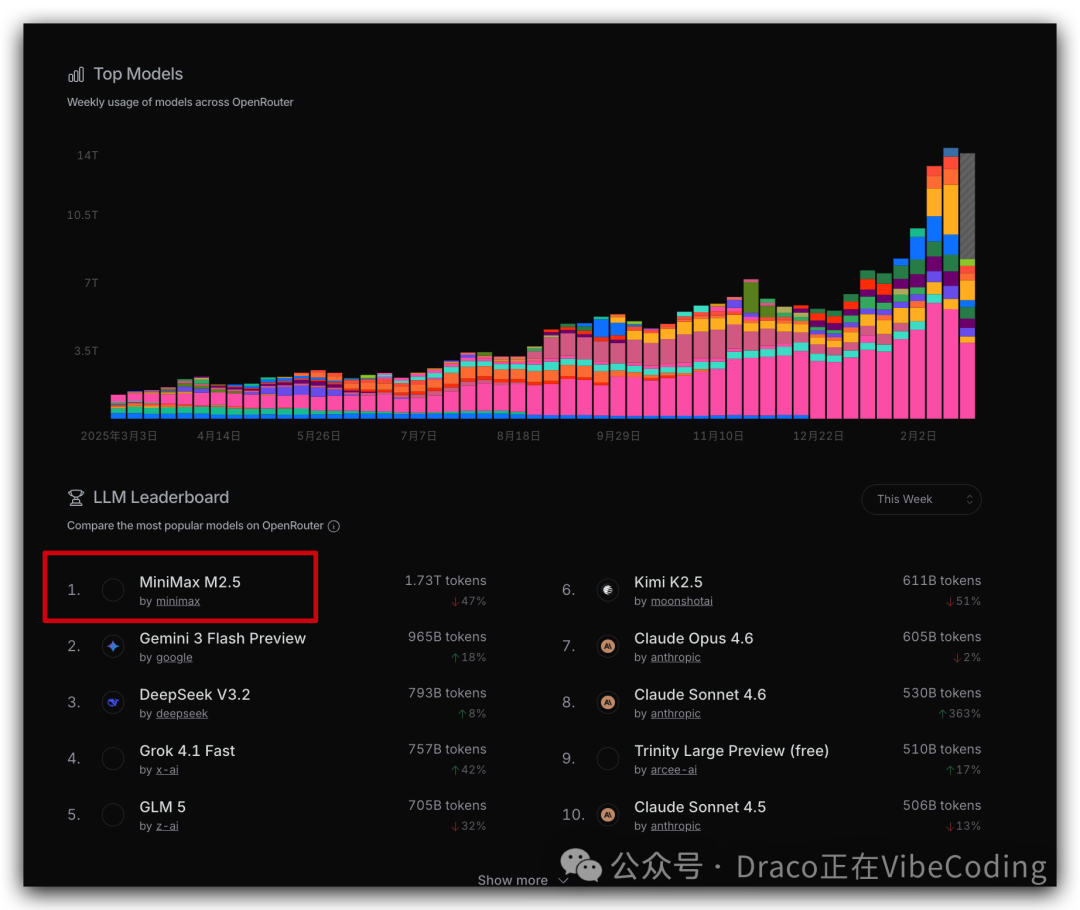Click the LLM Leaderboard heading
Screen dimensions: 1080x910
160,497
